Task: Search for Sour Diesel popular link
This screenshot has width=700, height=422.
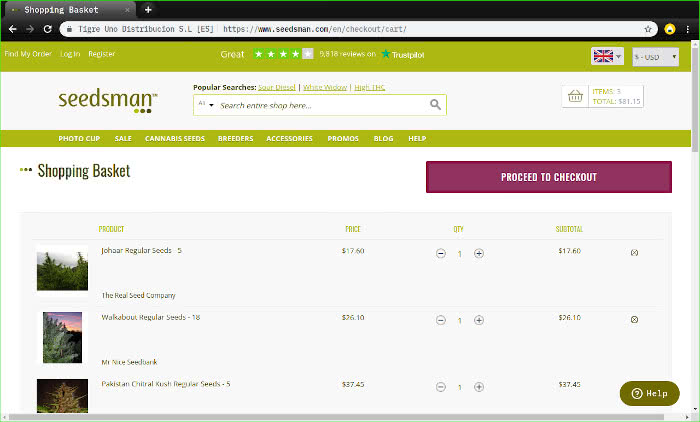Action: [x=277, y=87]
